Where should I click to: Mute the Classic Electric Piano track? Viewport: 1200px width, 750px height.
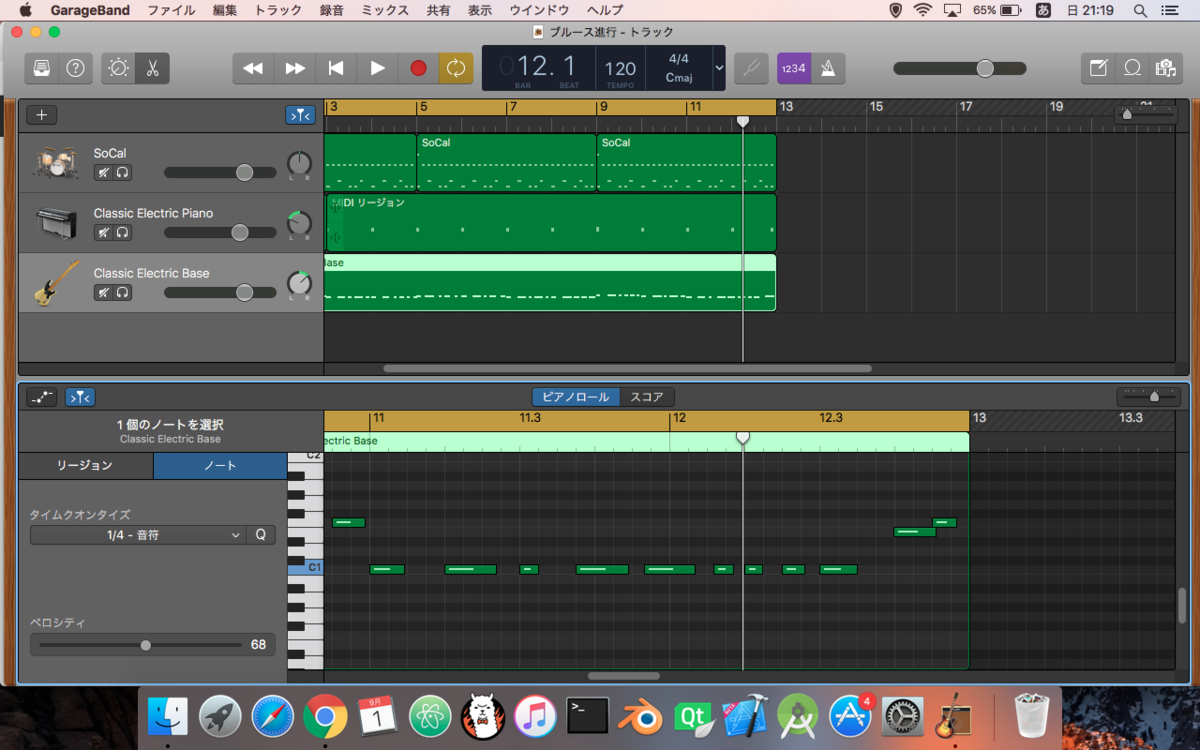(103, 233)
